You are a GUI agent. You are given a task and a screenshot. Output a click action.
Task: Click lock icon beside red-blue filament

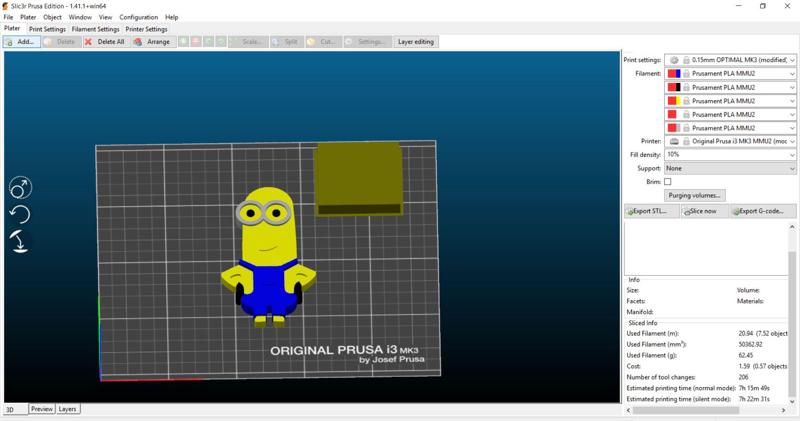tap(686, 73)
